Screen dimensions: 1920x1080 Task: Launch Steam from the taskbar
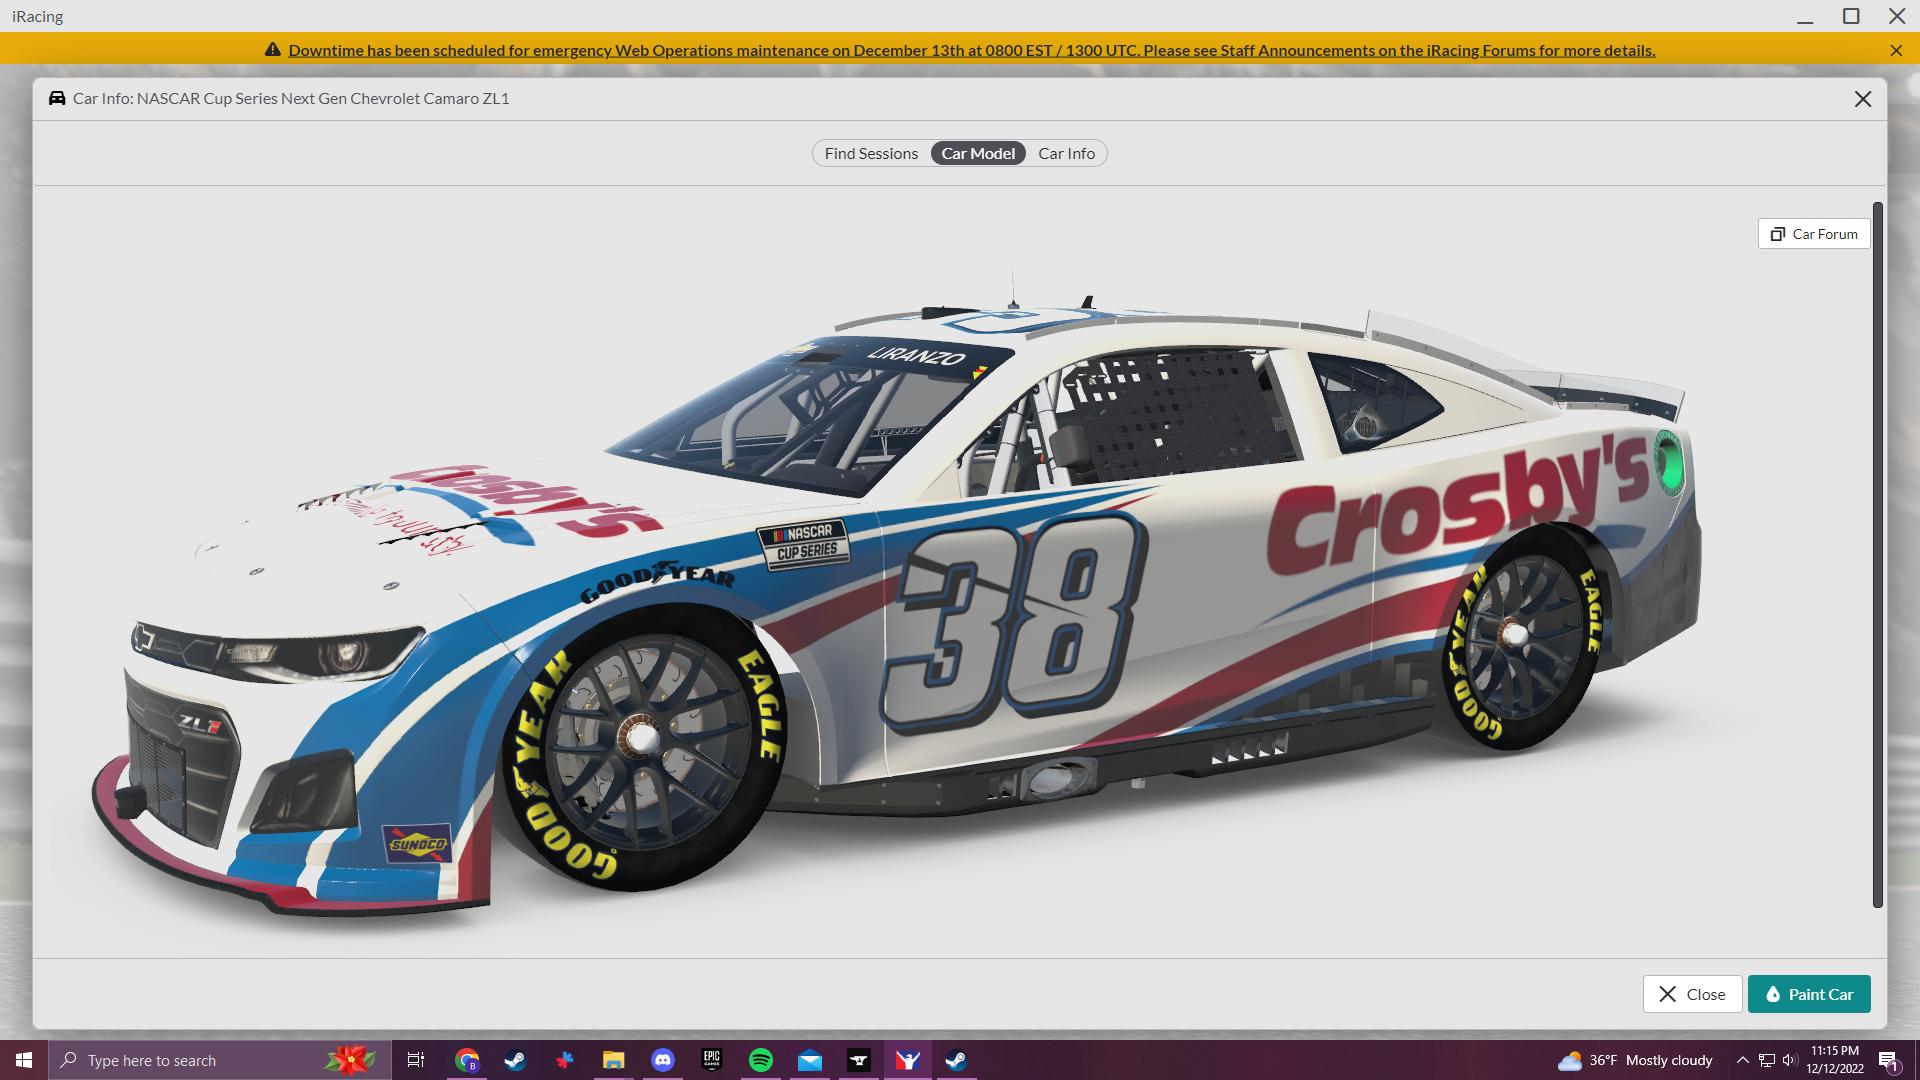516,1060
